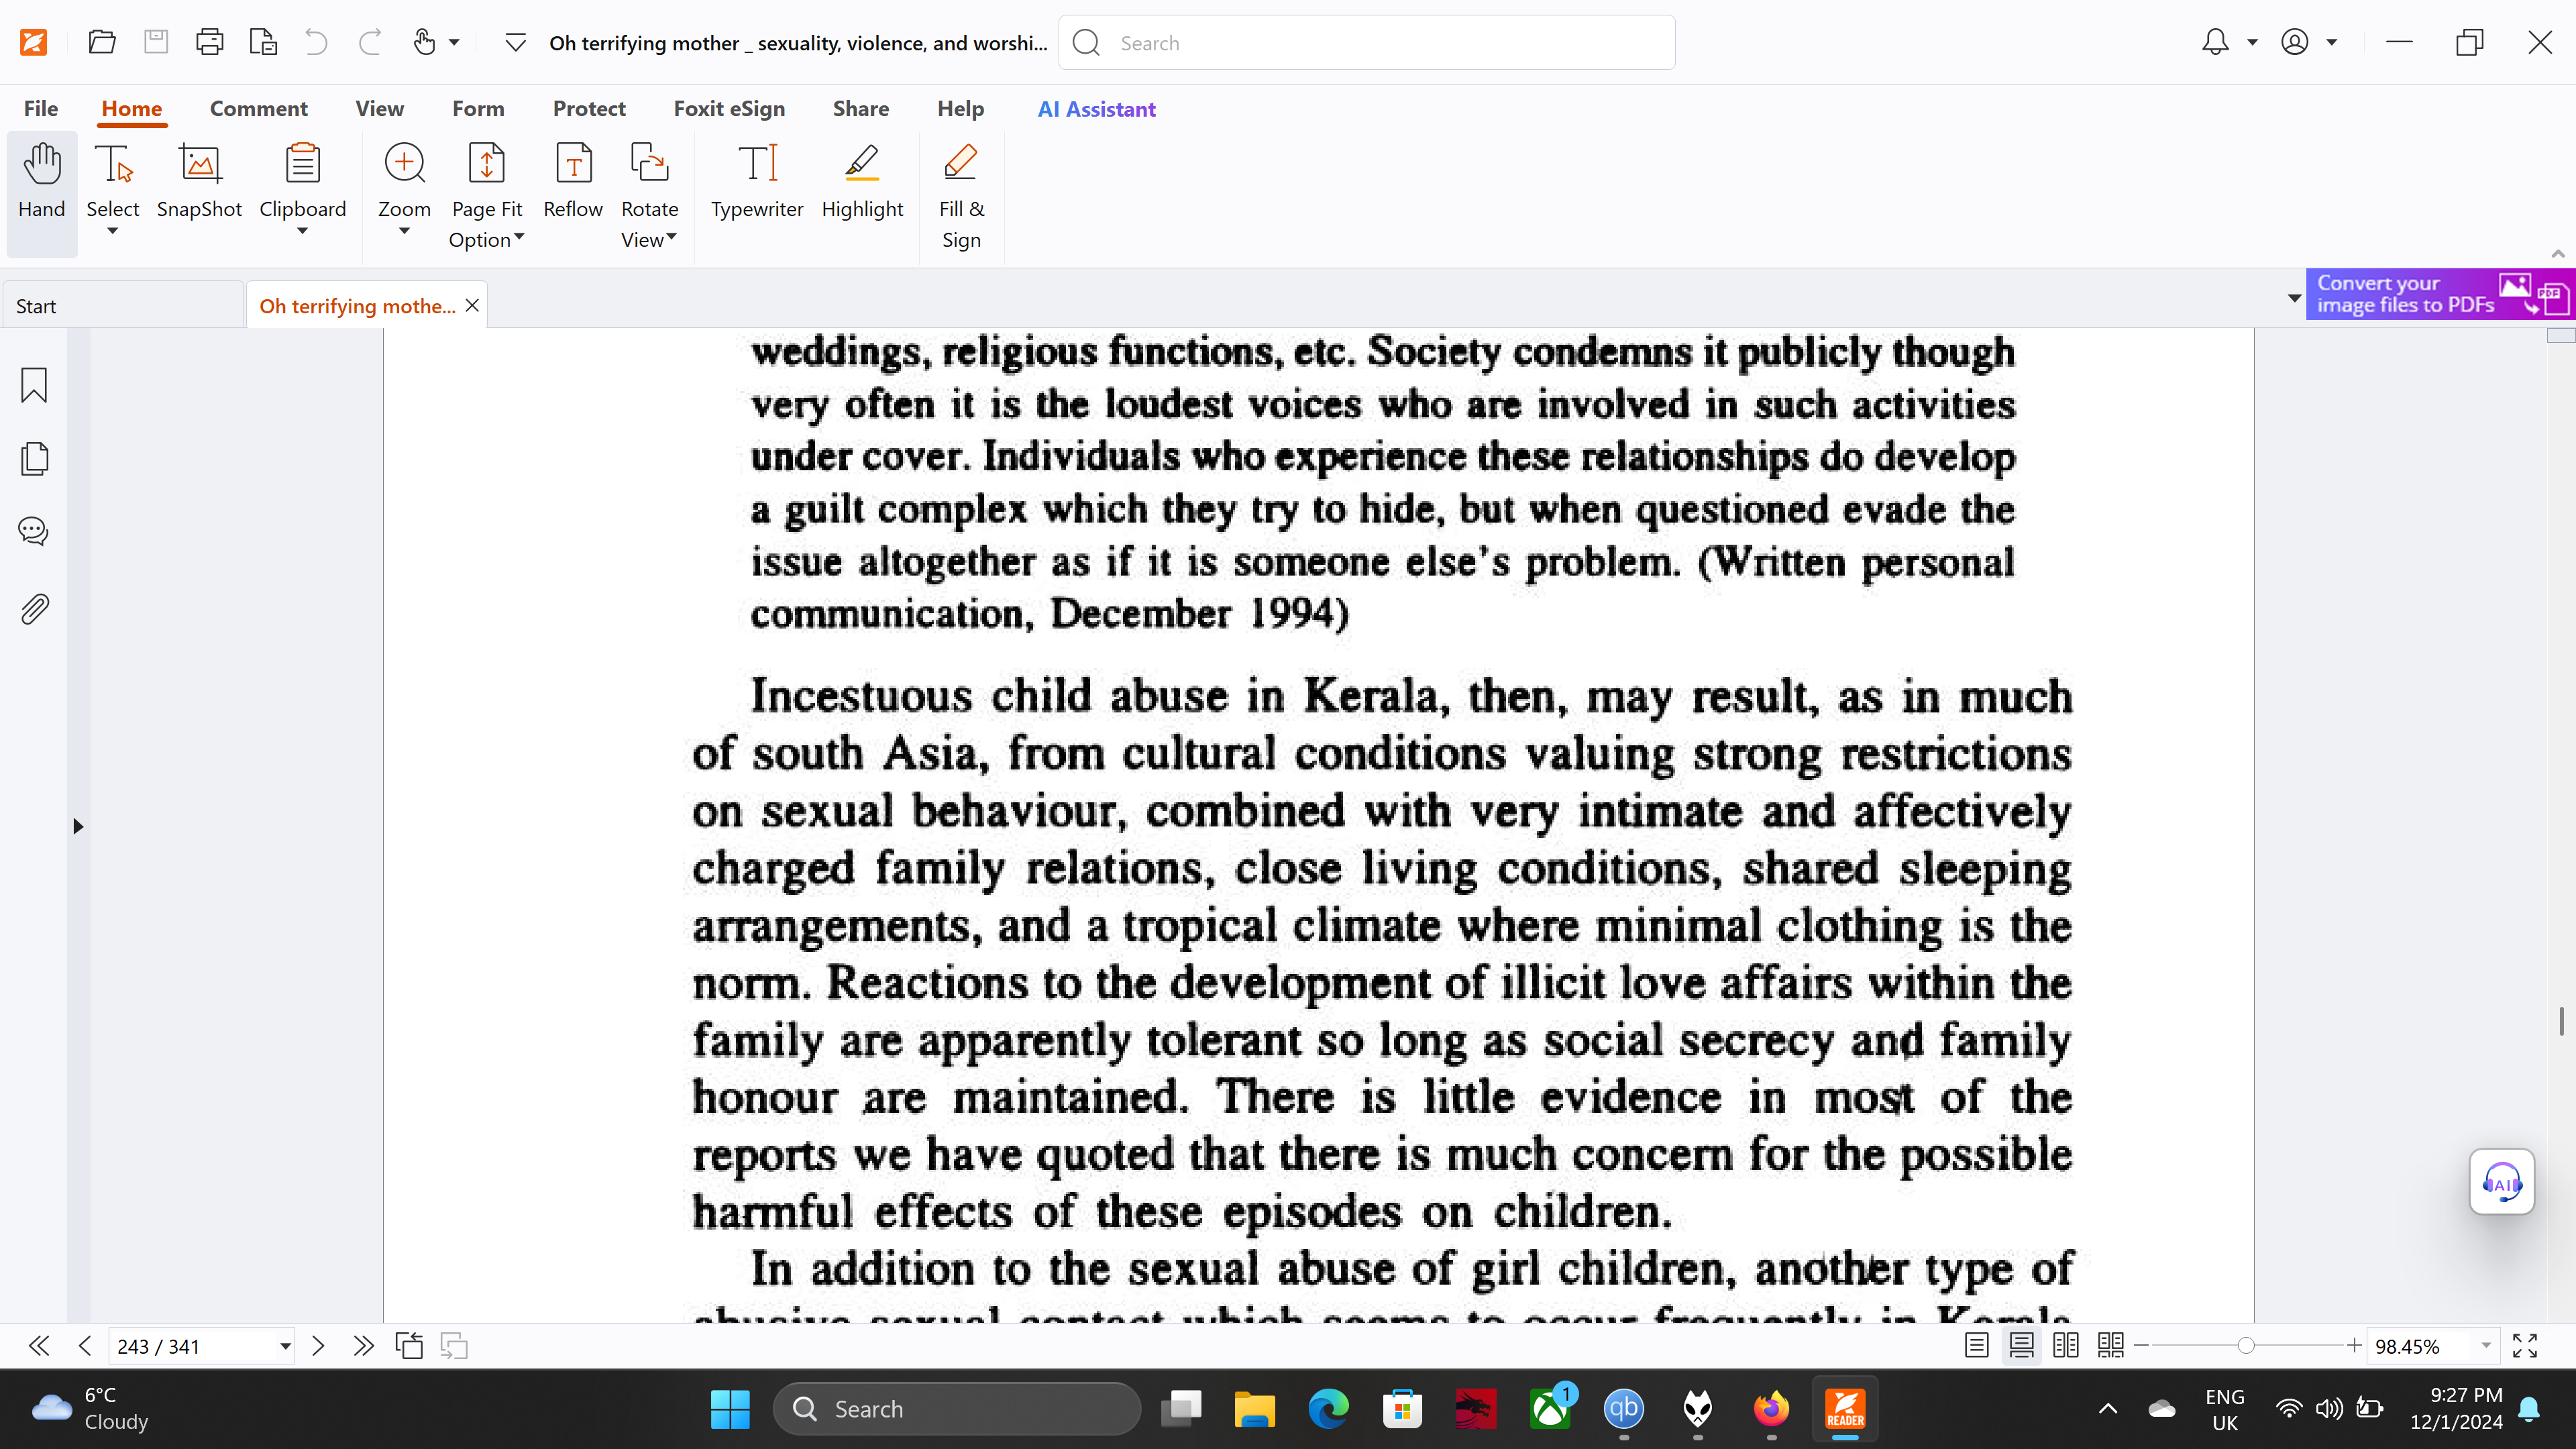Open the zoom percentage dropdown

click(2486, 1346)
